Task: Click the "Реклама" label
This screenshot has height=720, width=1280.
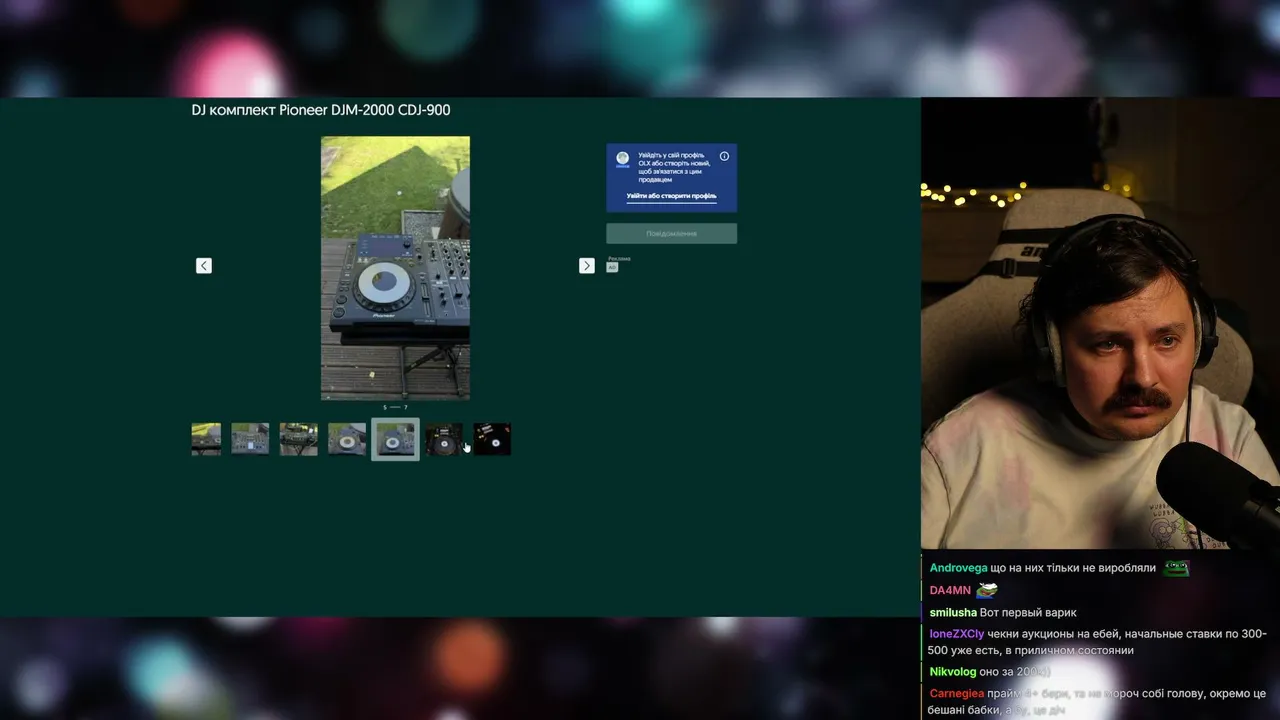Action: [x=619, y=259]
